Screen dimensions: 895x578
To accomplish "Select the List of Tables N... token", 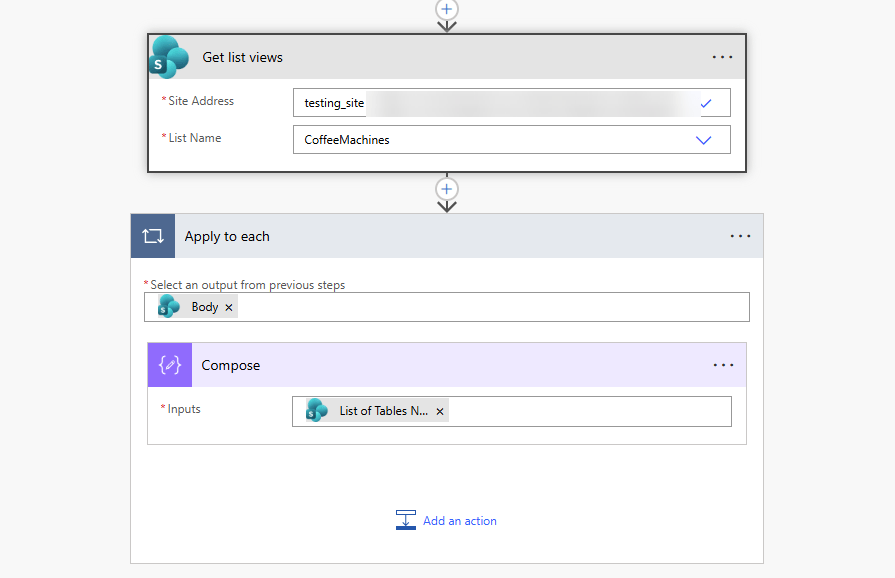I will click(382, 411).
